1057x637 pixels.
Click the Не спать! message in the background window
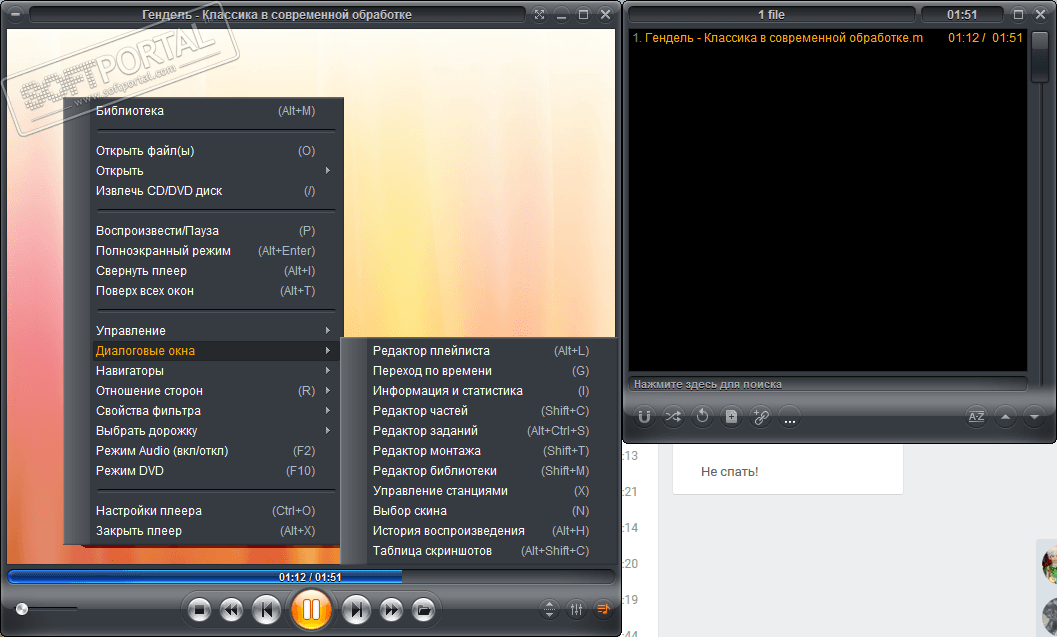coord(729,472)
